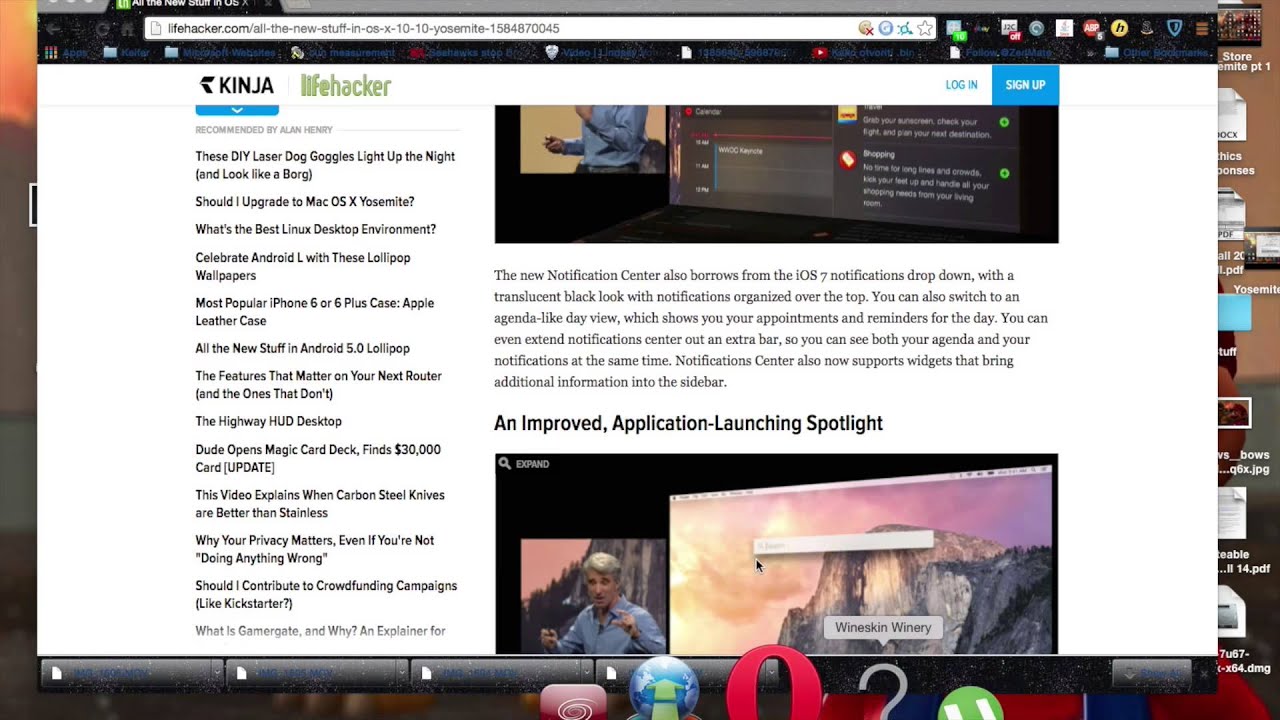Image resolution: width=1280 pixels, height=720 pixels.
Task: Open 'Should I Contribute to Crowdfunding Campaigns' article
Action: (x=326, y=595)
